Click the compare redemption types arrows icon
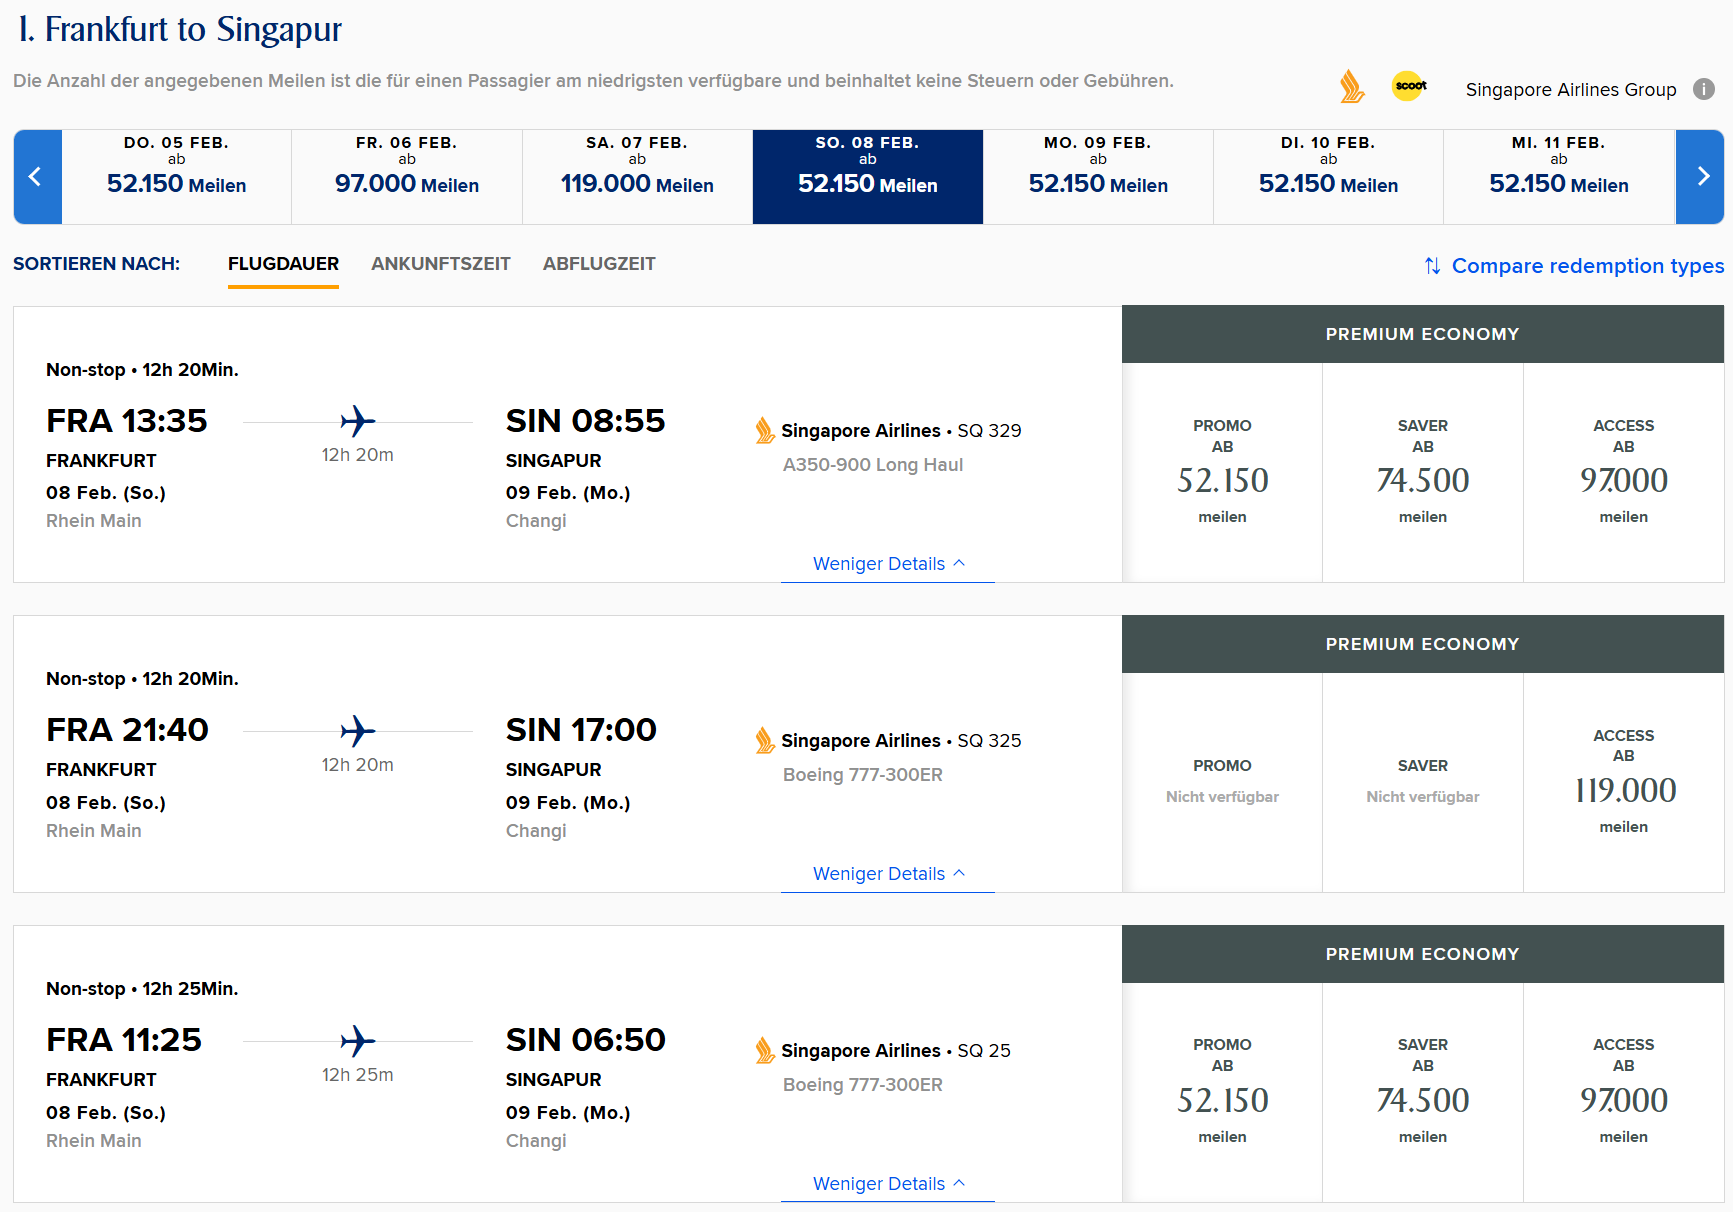1733x1212 pixels. [x=1432, y=266]
